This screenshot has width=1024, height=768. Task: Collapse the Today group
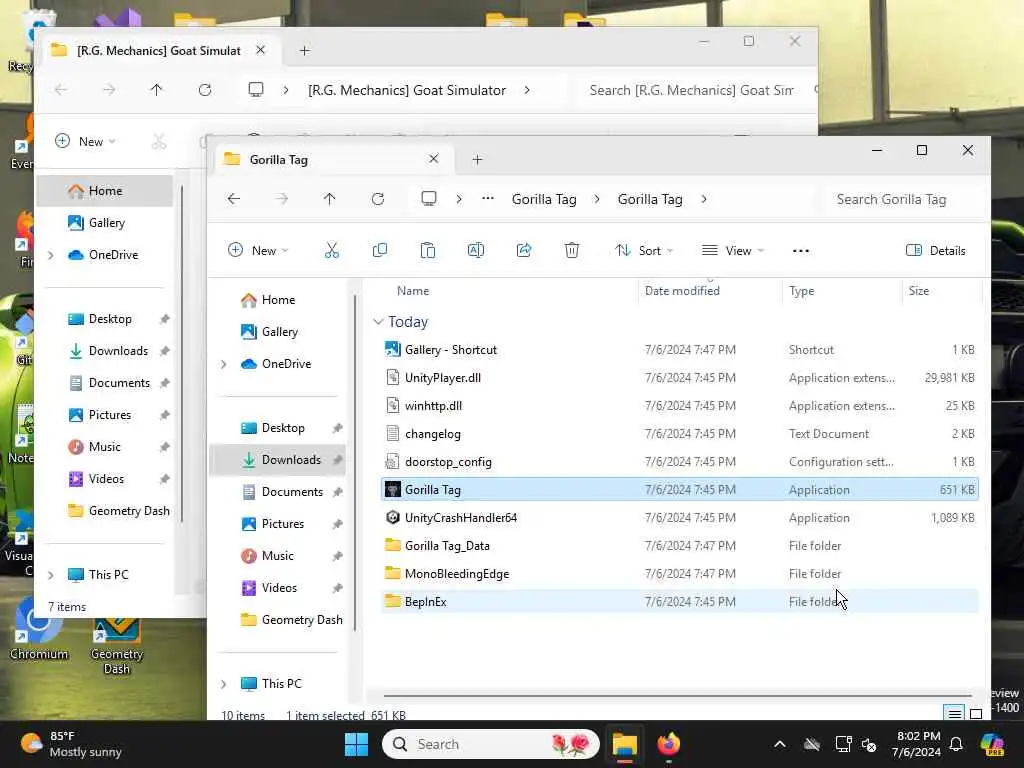pos(378,322)
